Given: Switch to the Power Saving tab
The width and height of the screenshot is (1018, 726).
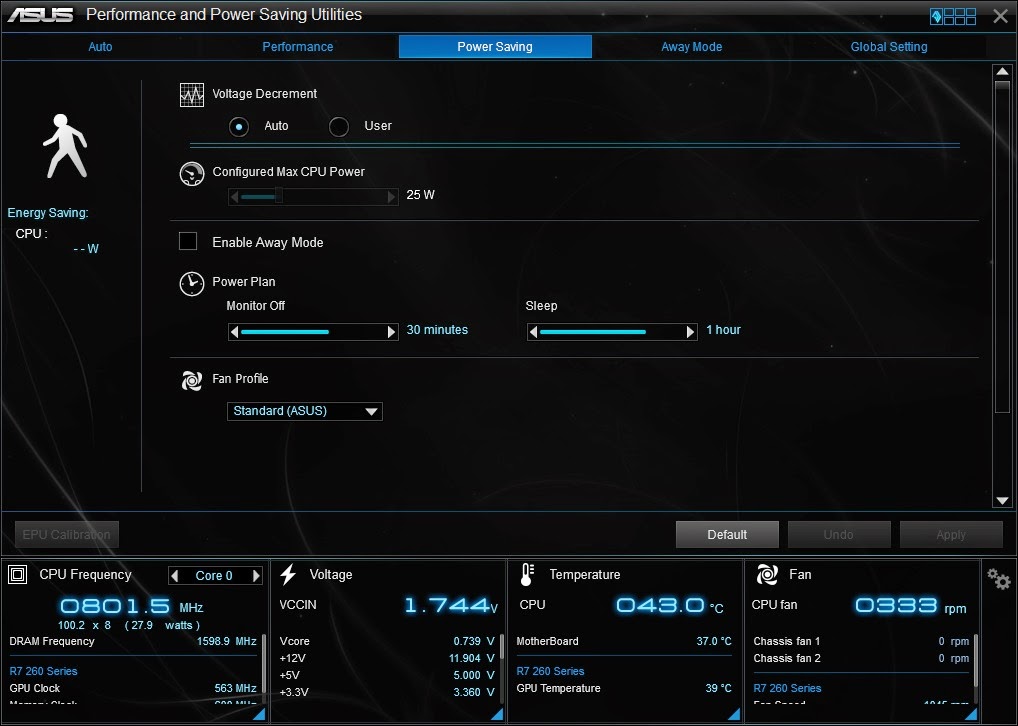Looking at the screenshot, I should tap(495, 47).
